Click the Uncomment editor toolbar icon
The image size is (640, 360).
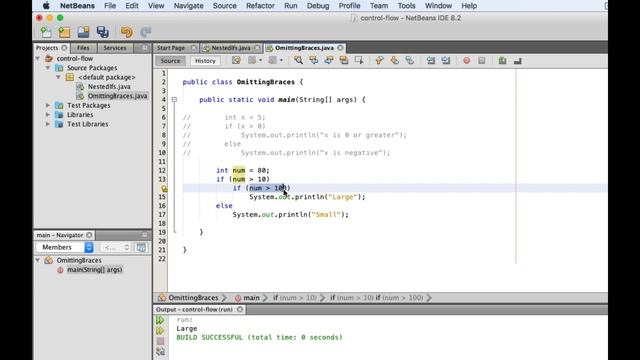(x=518, y=60)
